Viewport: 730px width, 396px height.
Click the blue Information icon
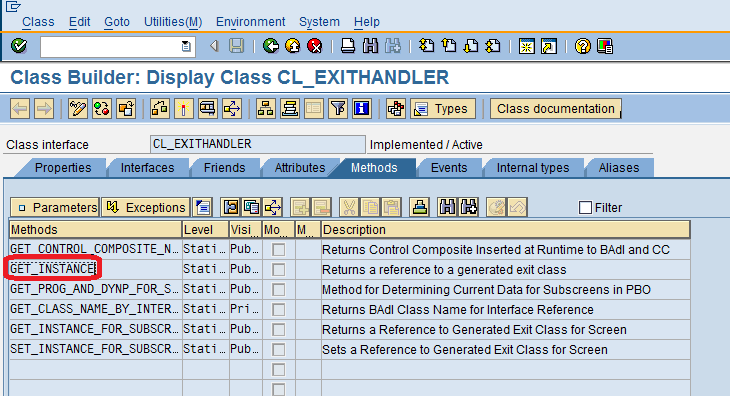click(x=362, y=109)
